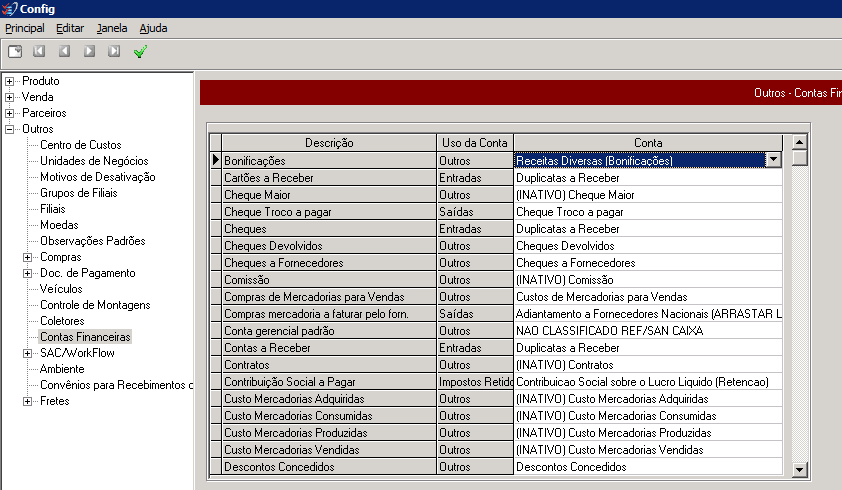This screenshot has height=490, width=842.
Task: Open the Janela menu
Action: pyautogui.click(x=112, y=28)
